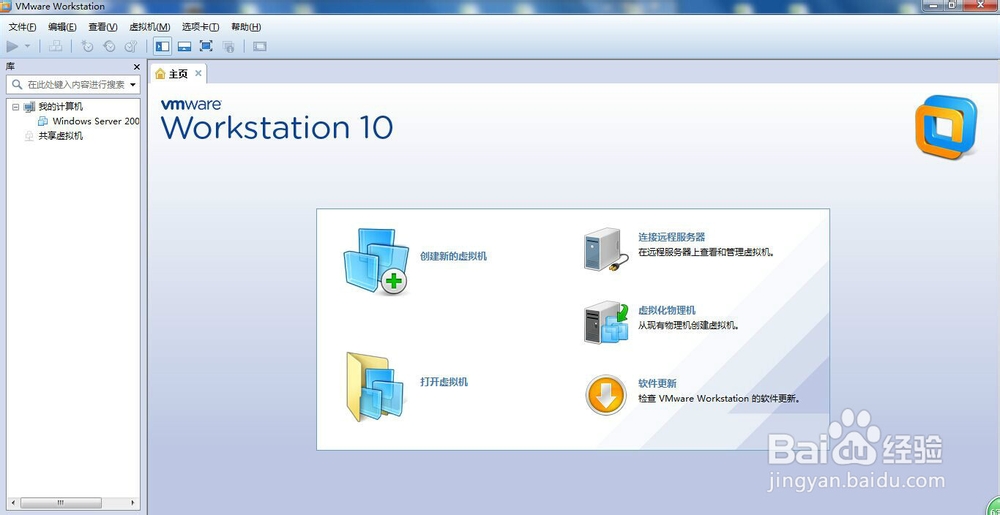Click the 虚拟化物理机 link
The height and width of the screenshot is (515, 1000).
pyautogui.click(x=667, y=310)
